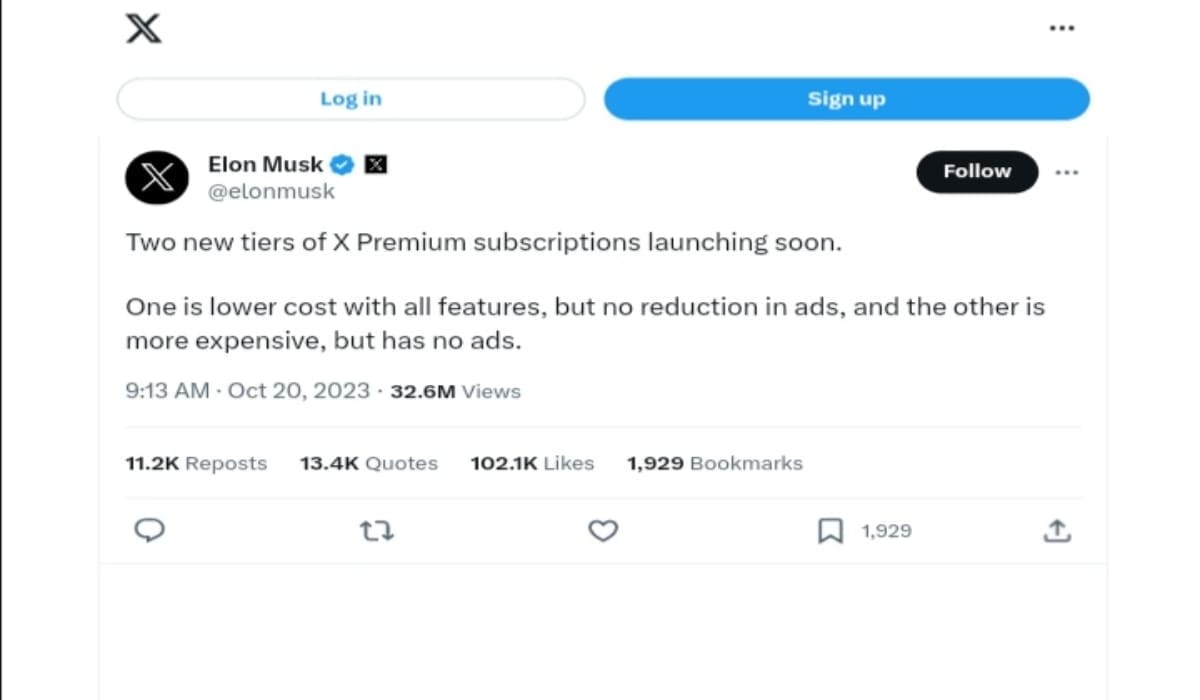Screen dimensions: 1200x700
Task: View the 32.6M Views analytics
Action: [x=455, y=391]
